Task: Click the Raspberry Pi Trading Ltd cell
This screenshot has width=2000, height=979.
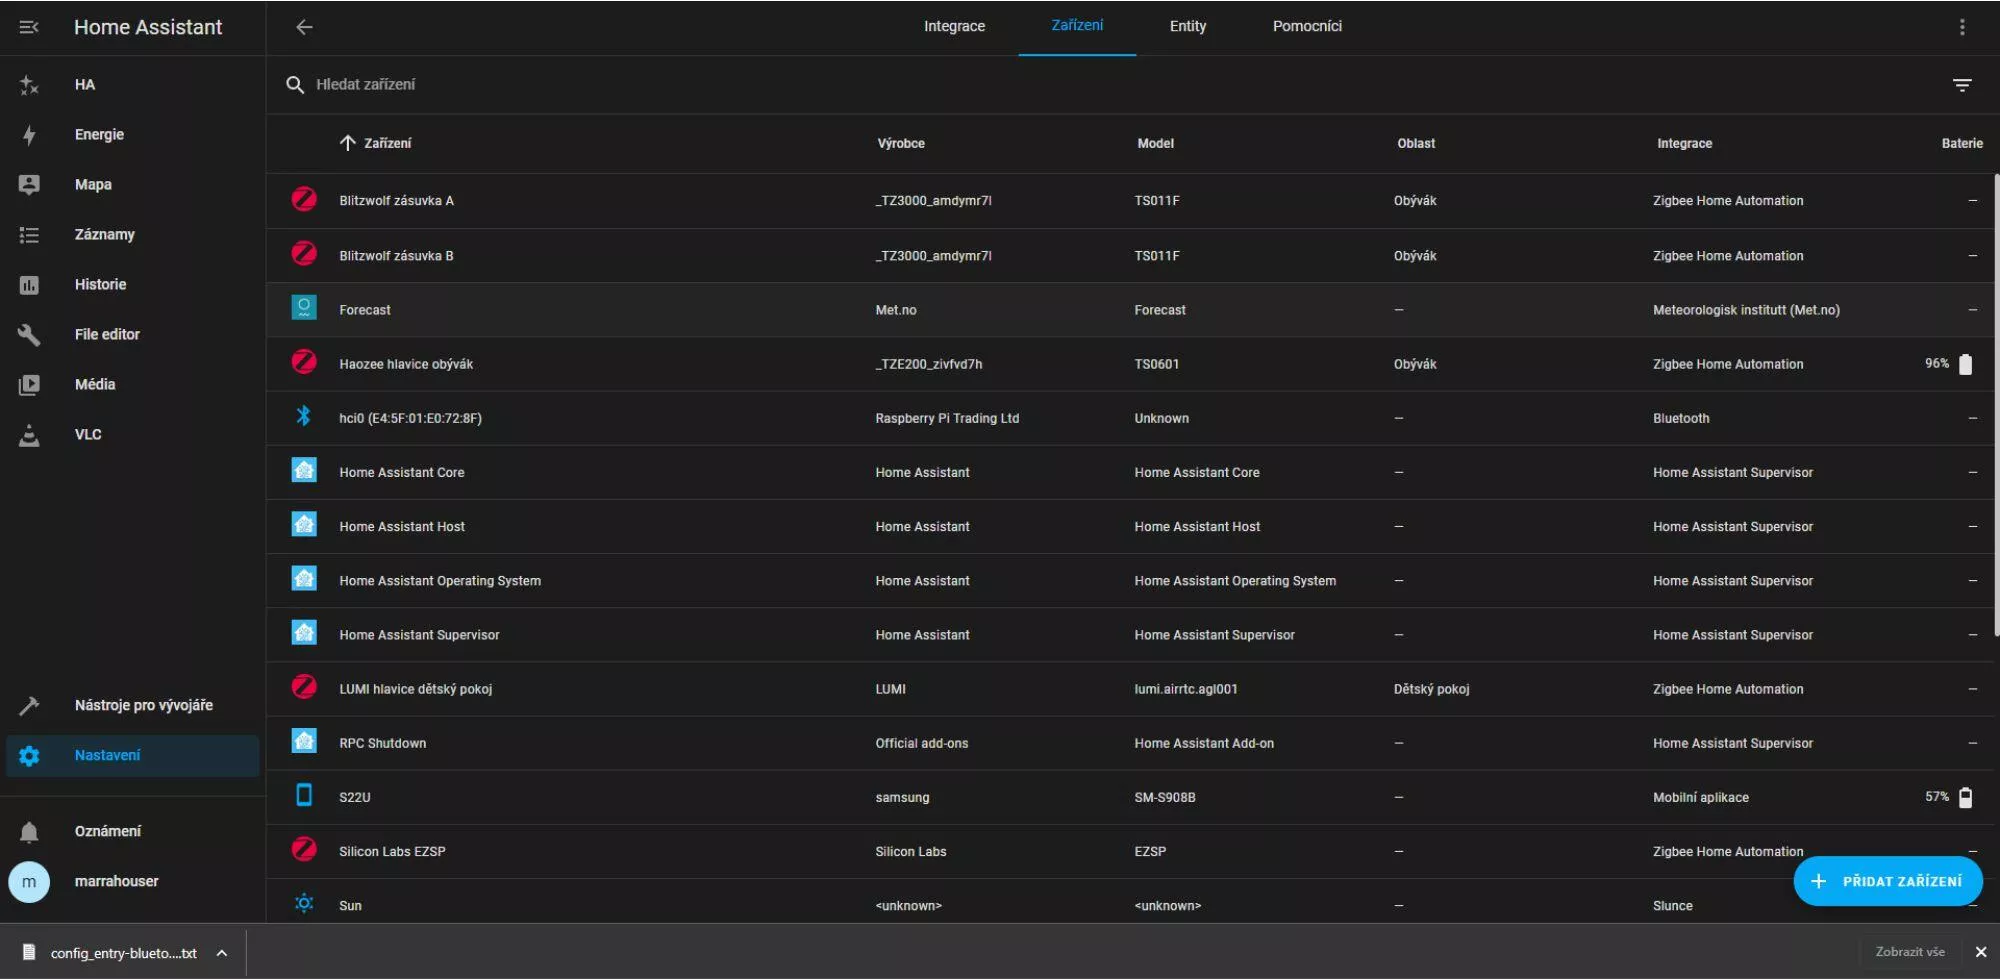Action: click(947, 418)
